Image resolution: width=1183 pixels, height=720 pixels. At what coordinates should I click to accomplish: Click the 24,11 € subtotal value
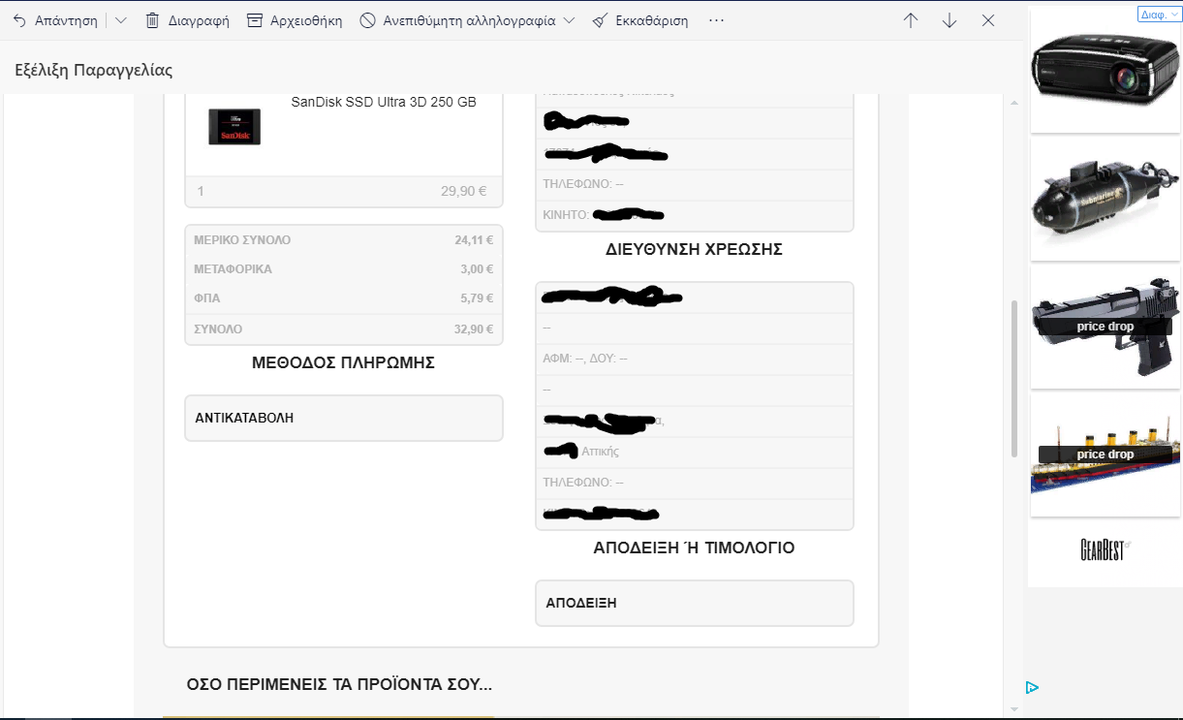pyautogui.click(x=474, y=240)
